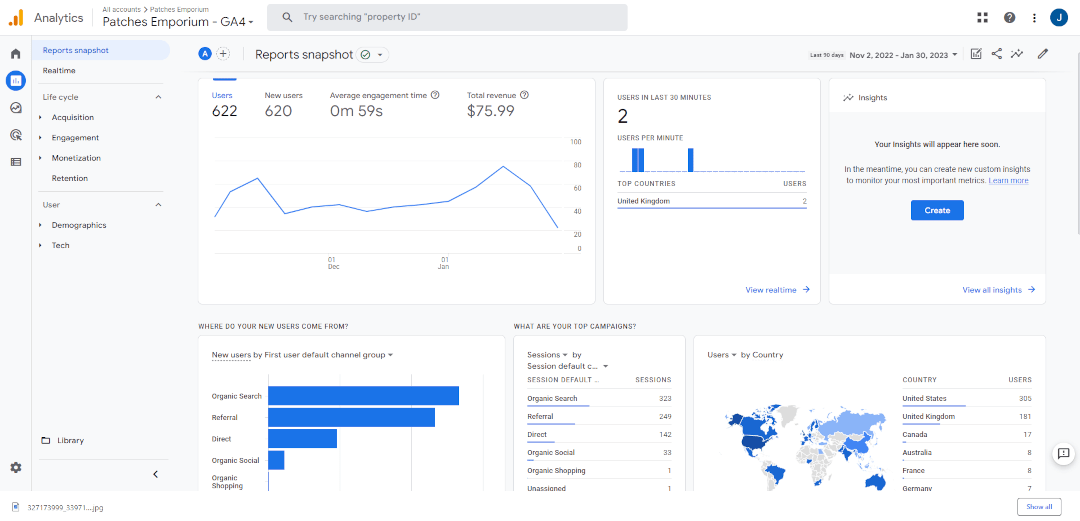1080x521 pixels.
Task: Expand Tech in navigation
Action: tap(41, 245)
